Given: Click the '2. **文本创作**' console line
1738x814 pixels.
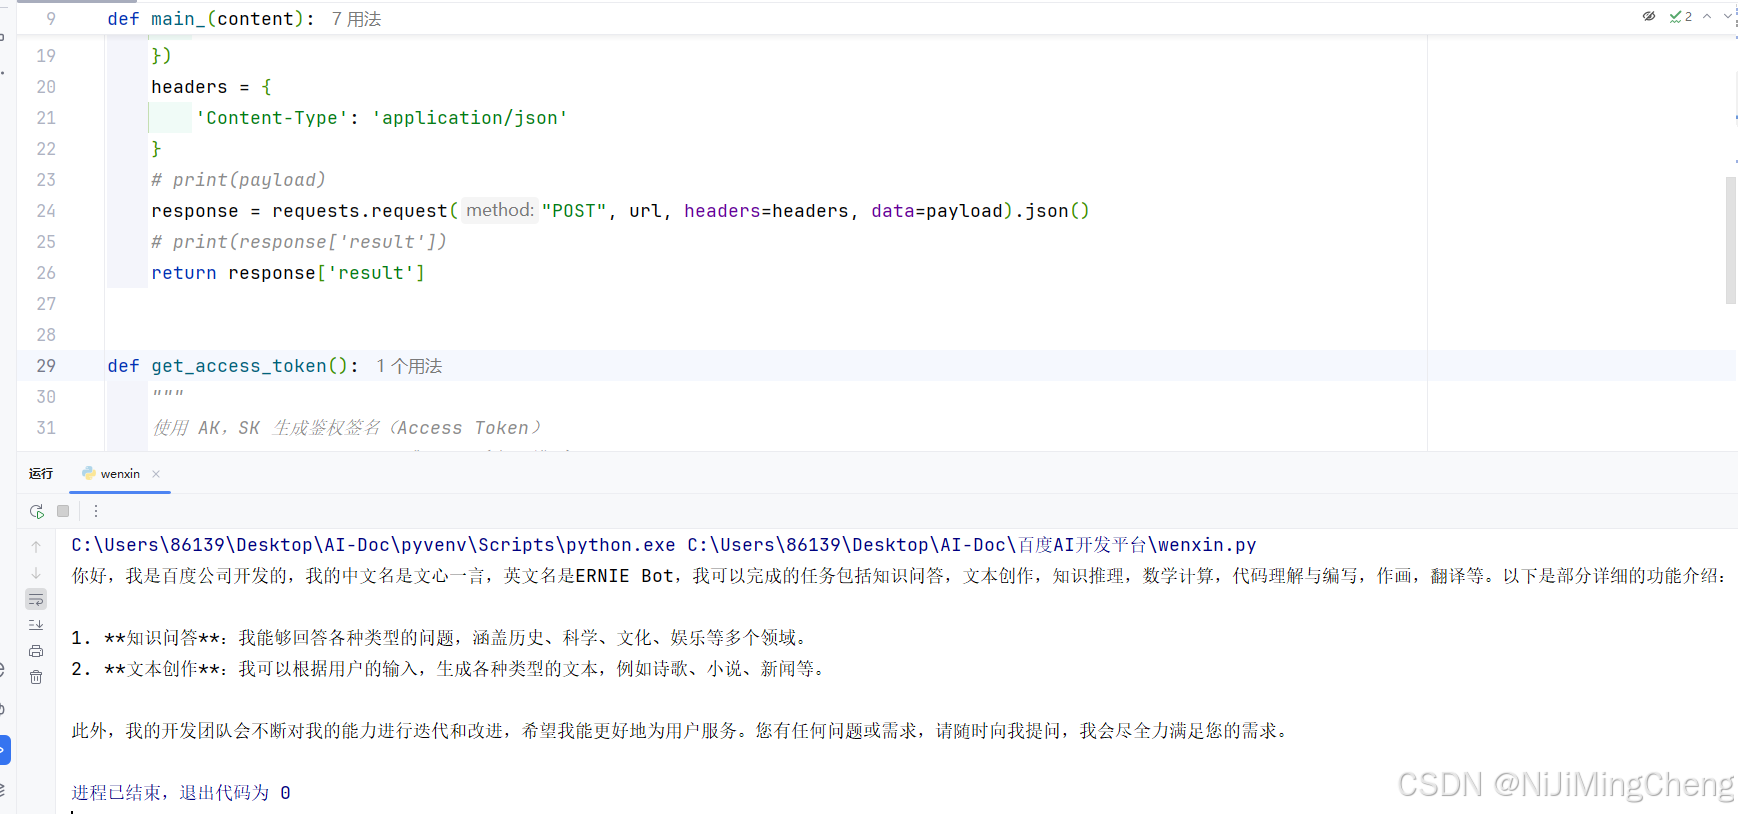Looking at the screenshot, I should tap(449, 669).
